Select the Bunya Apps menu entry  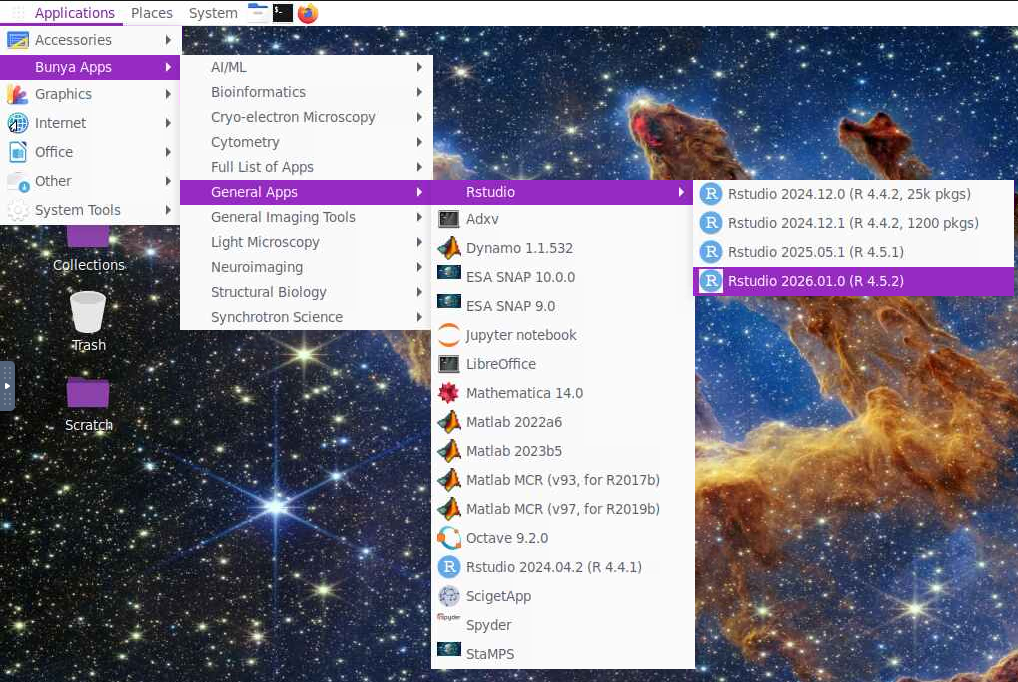click(x=90, y=67)
